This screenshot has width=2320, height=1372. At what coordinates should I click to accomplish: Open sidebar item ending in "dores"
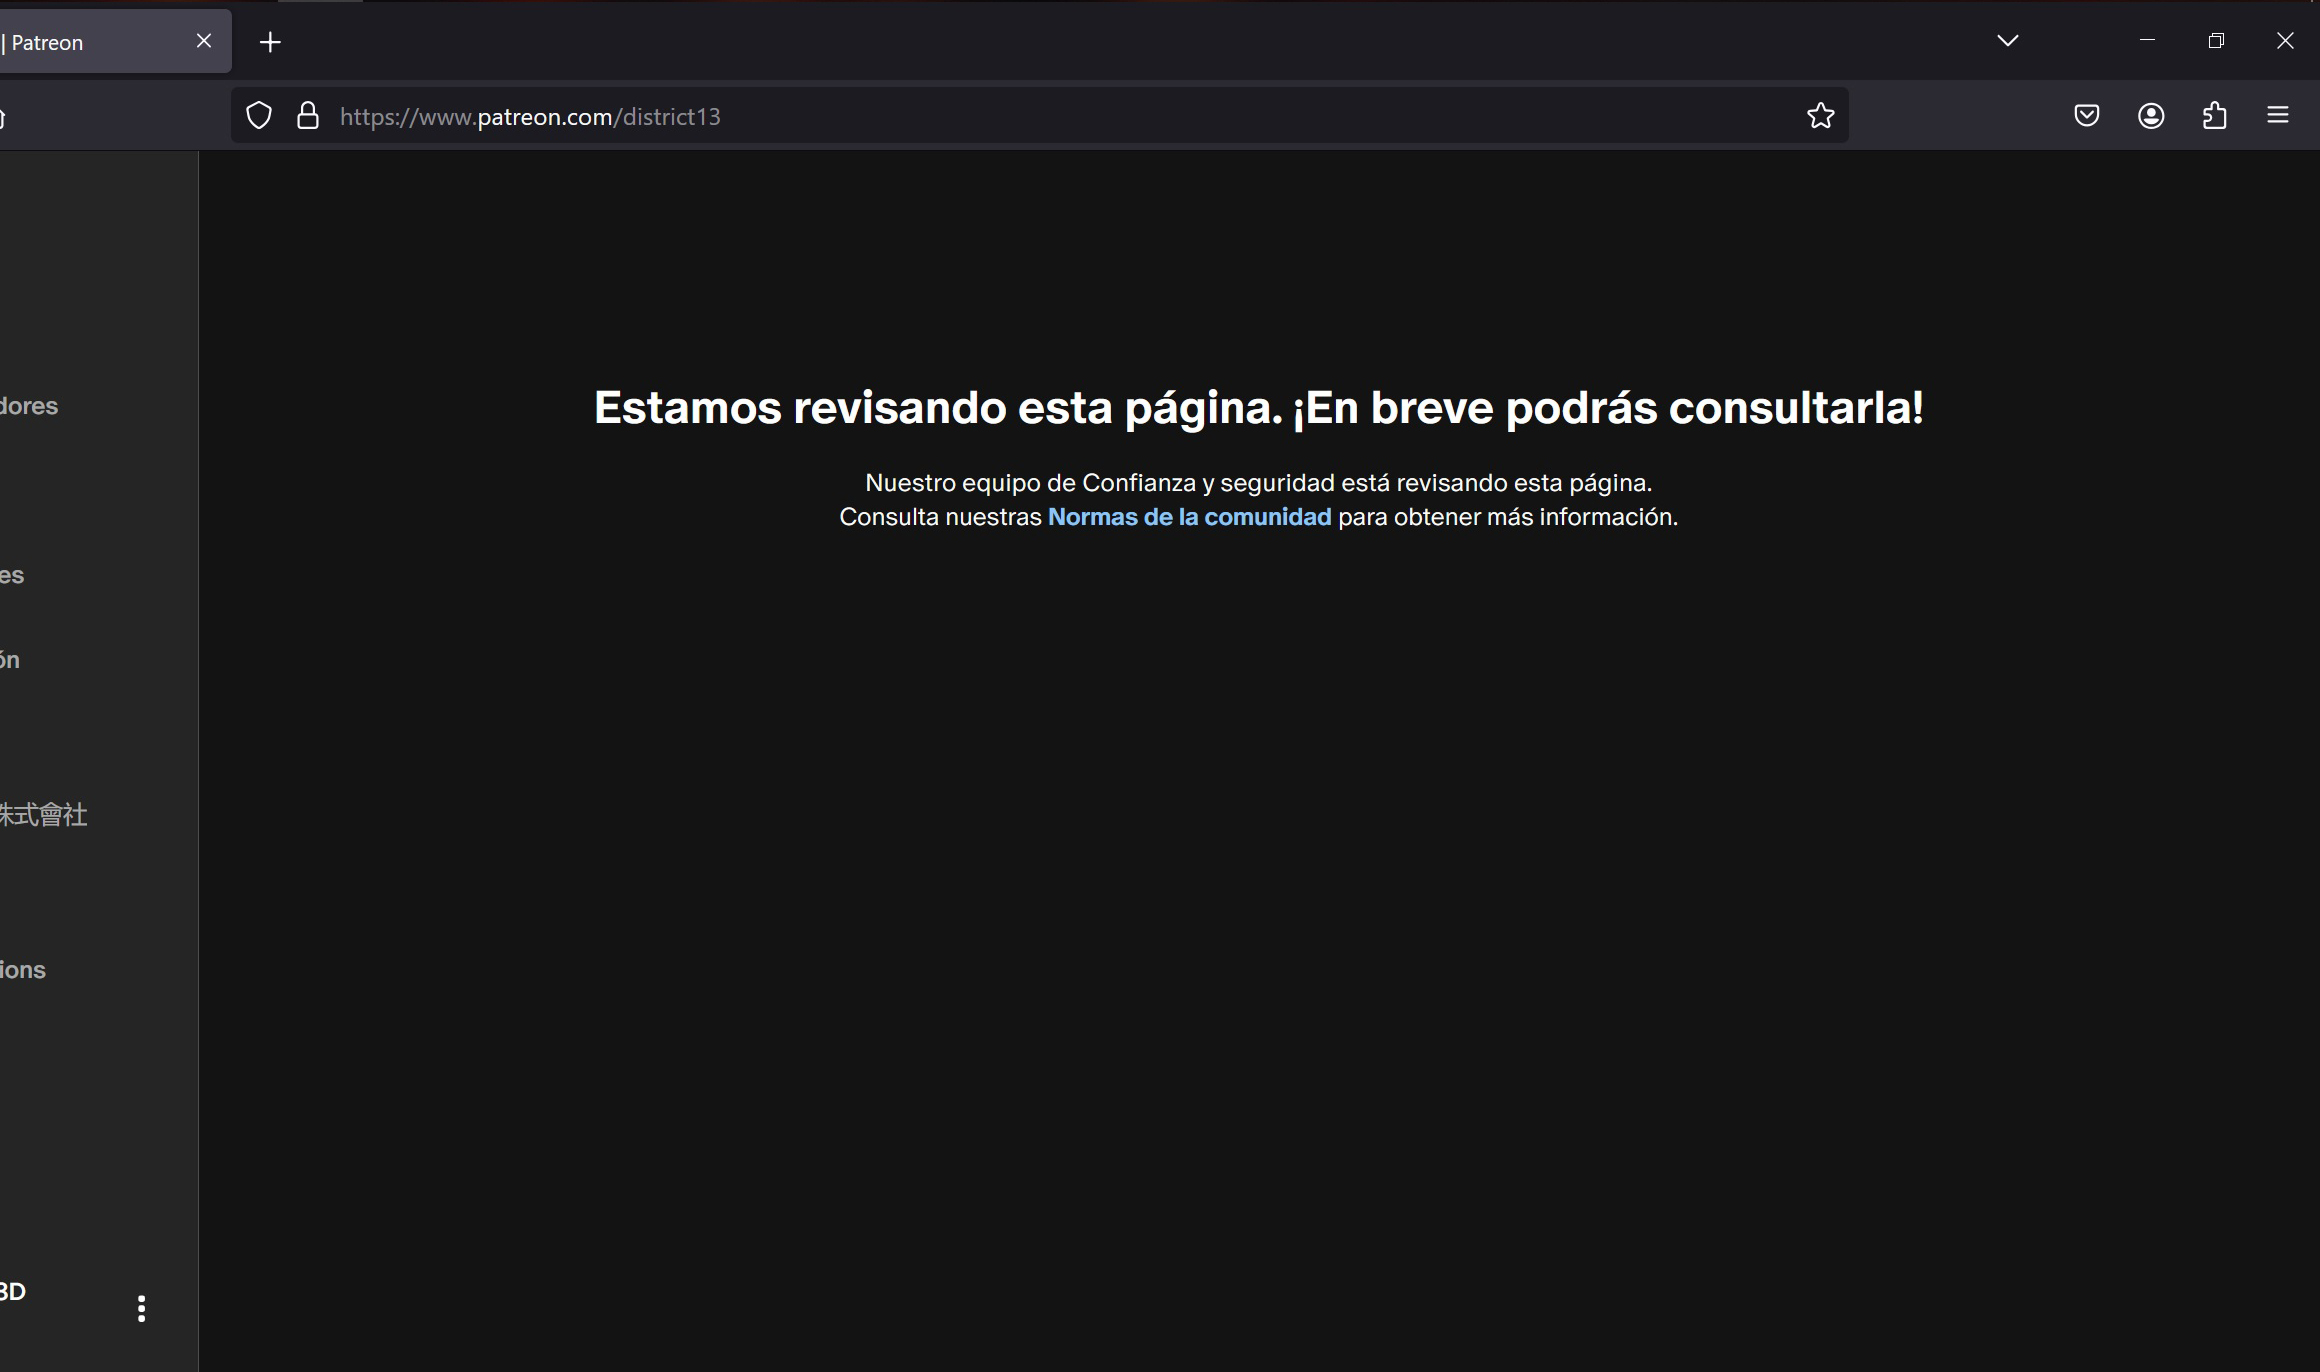[30, 406]
